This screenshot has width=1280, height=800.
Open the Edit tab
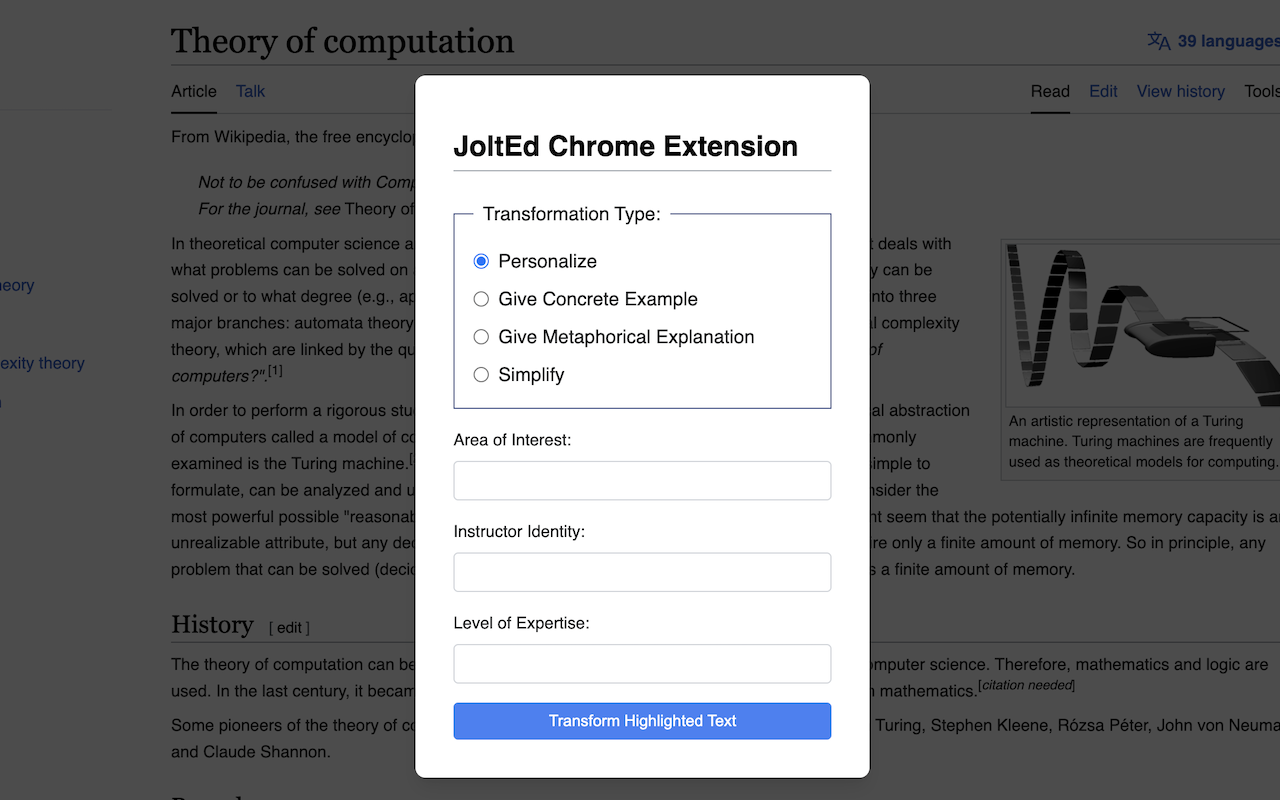point(1103,91)
